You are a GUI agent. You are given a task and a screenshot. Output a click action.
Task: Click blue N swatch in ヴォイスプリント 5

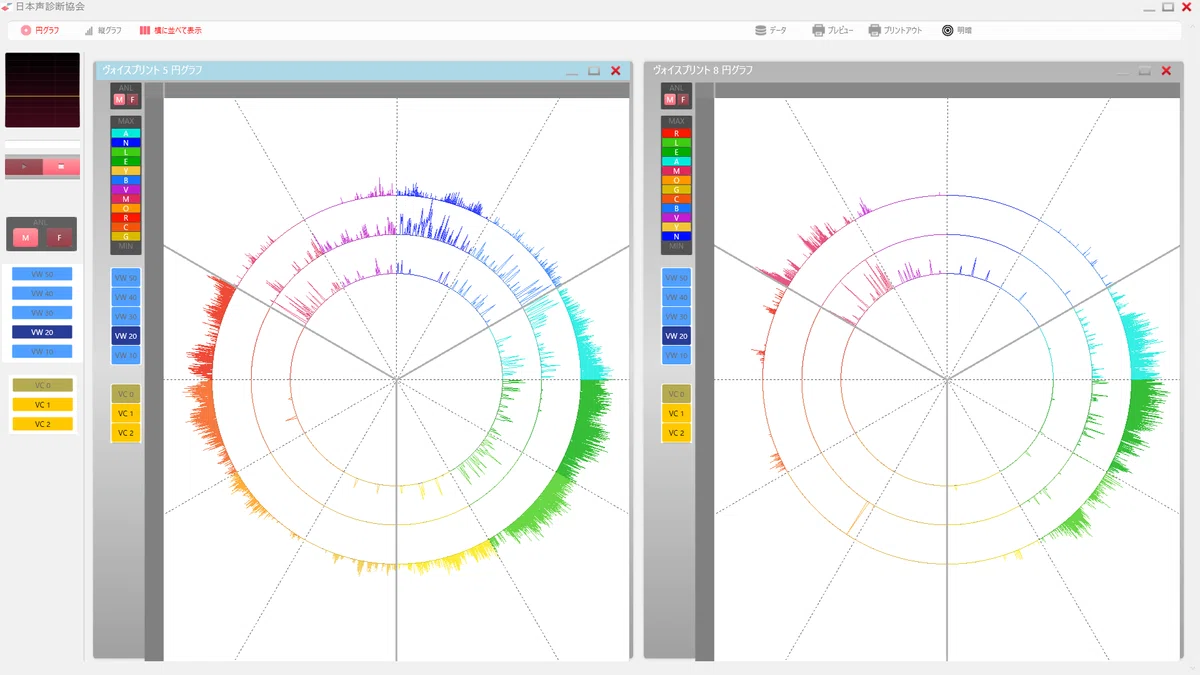(x=126, y=143)
